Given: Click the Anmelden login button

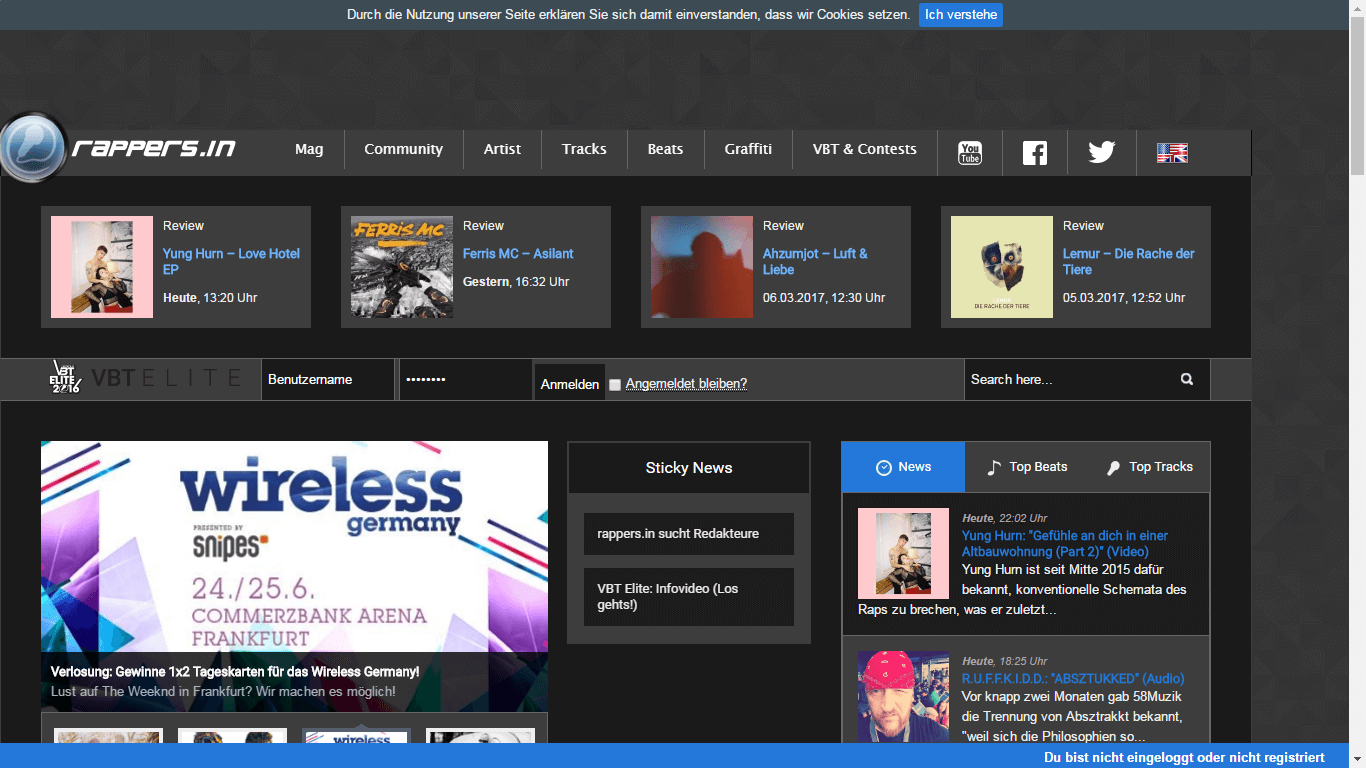Looking at the screenshot, I should tap(570, 384).
